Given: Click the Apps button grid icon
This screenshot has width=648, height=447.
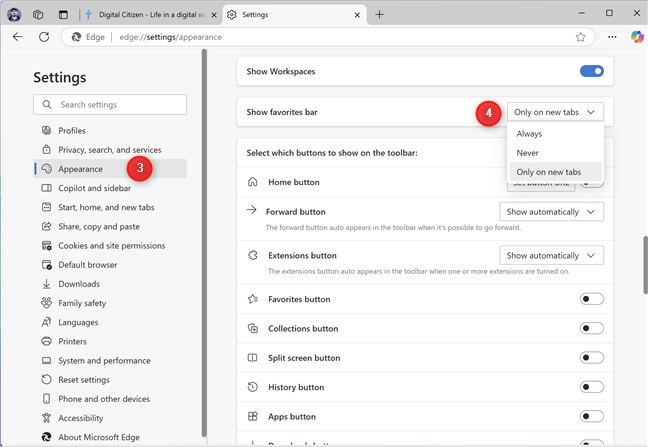Looking at the screenshot, I should point(253,416).
